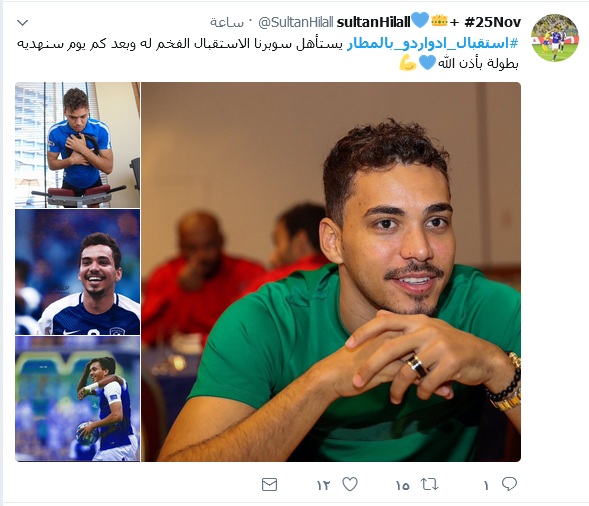Like the tweet with heart icon
The width and height of the screenshot is (589, 506).
(x=350, y=484)
